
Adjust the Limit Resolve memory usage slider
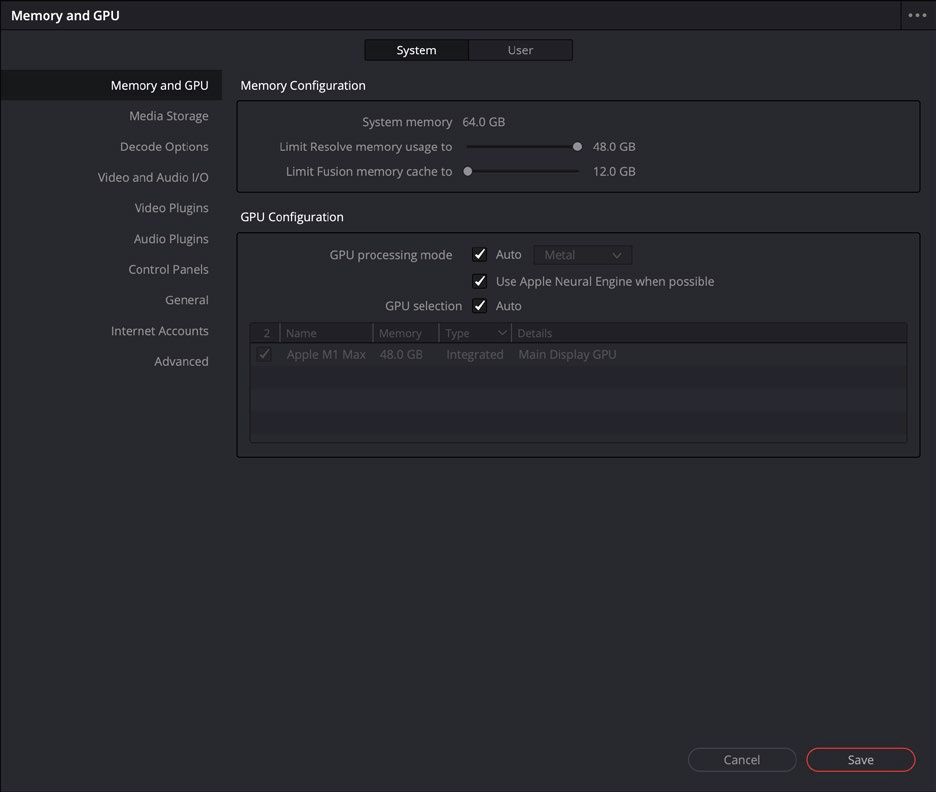tap(577, 146)
